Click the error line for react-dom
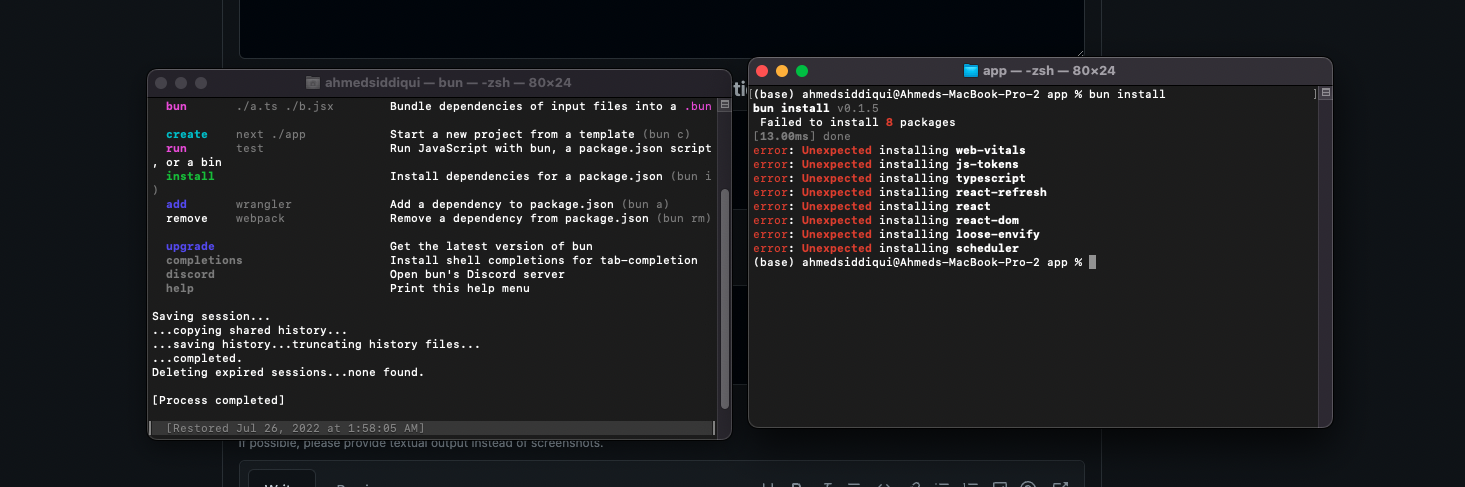 886,220
